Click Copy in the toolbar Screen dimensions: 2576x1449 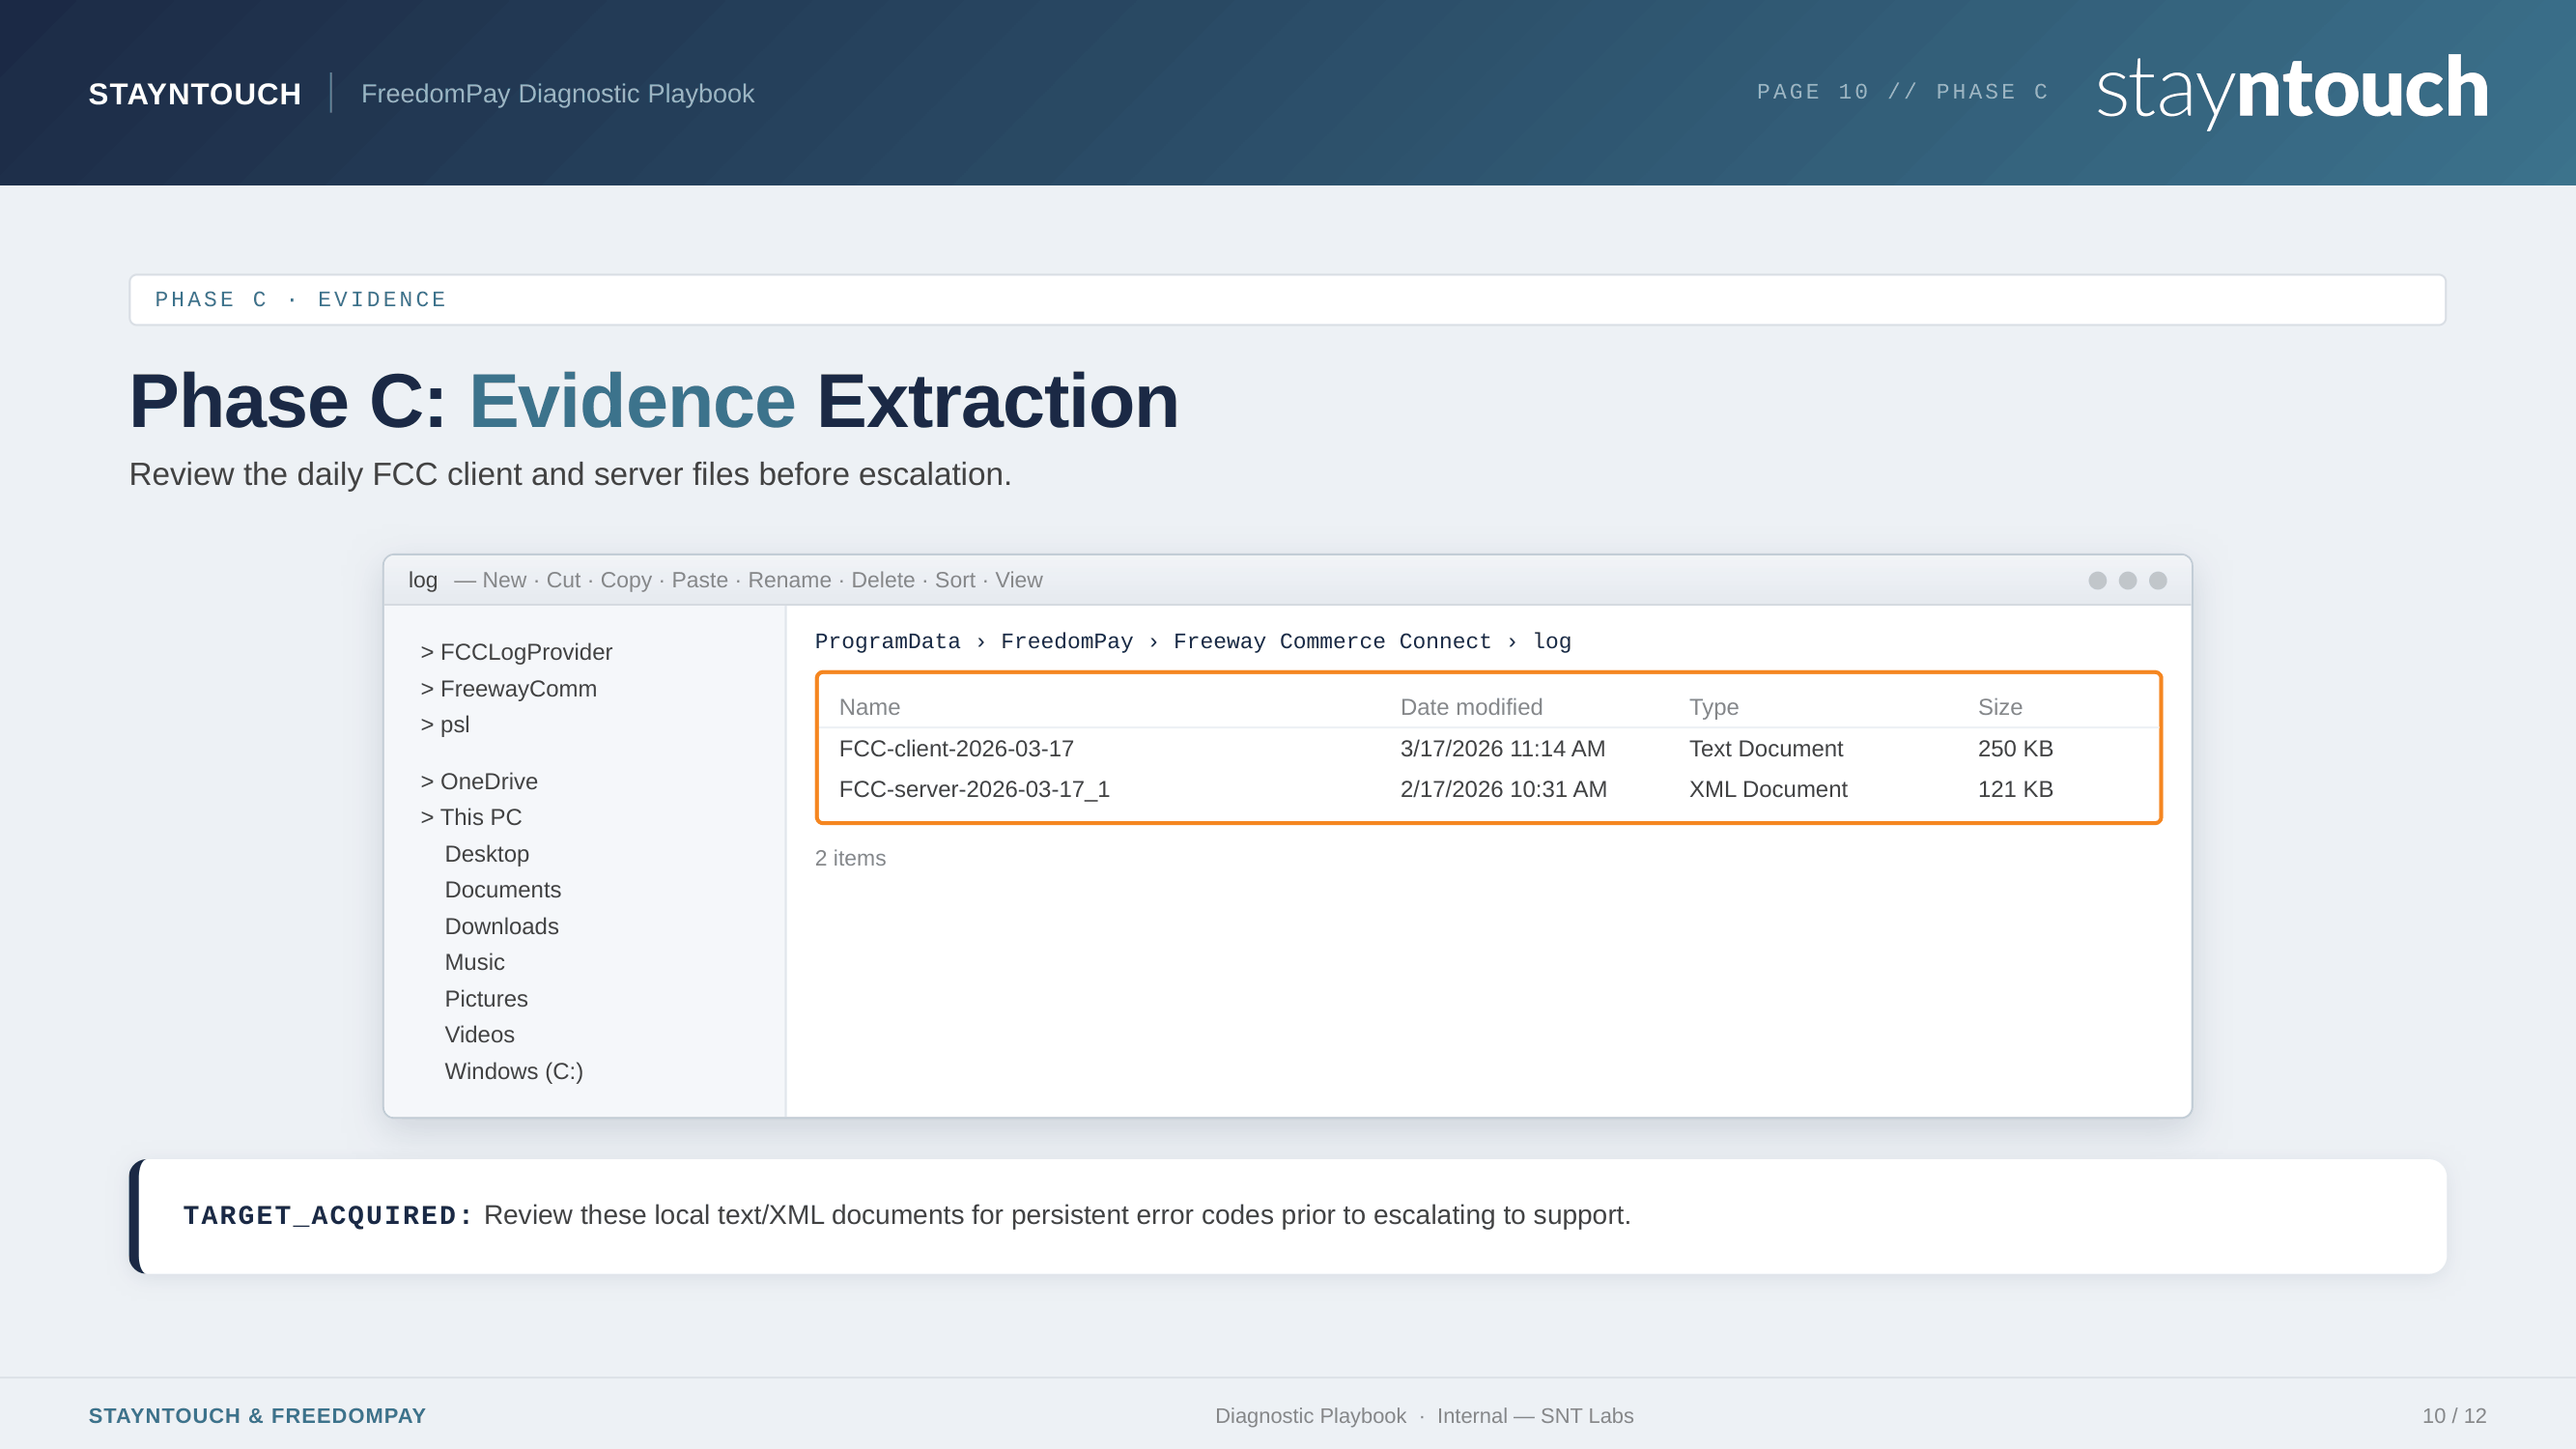coord(625,581)
